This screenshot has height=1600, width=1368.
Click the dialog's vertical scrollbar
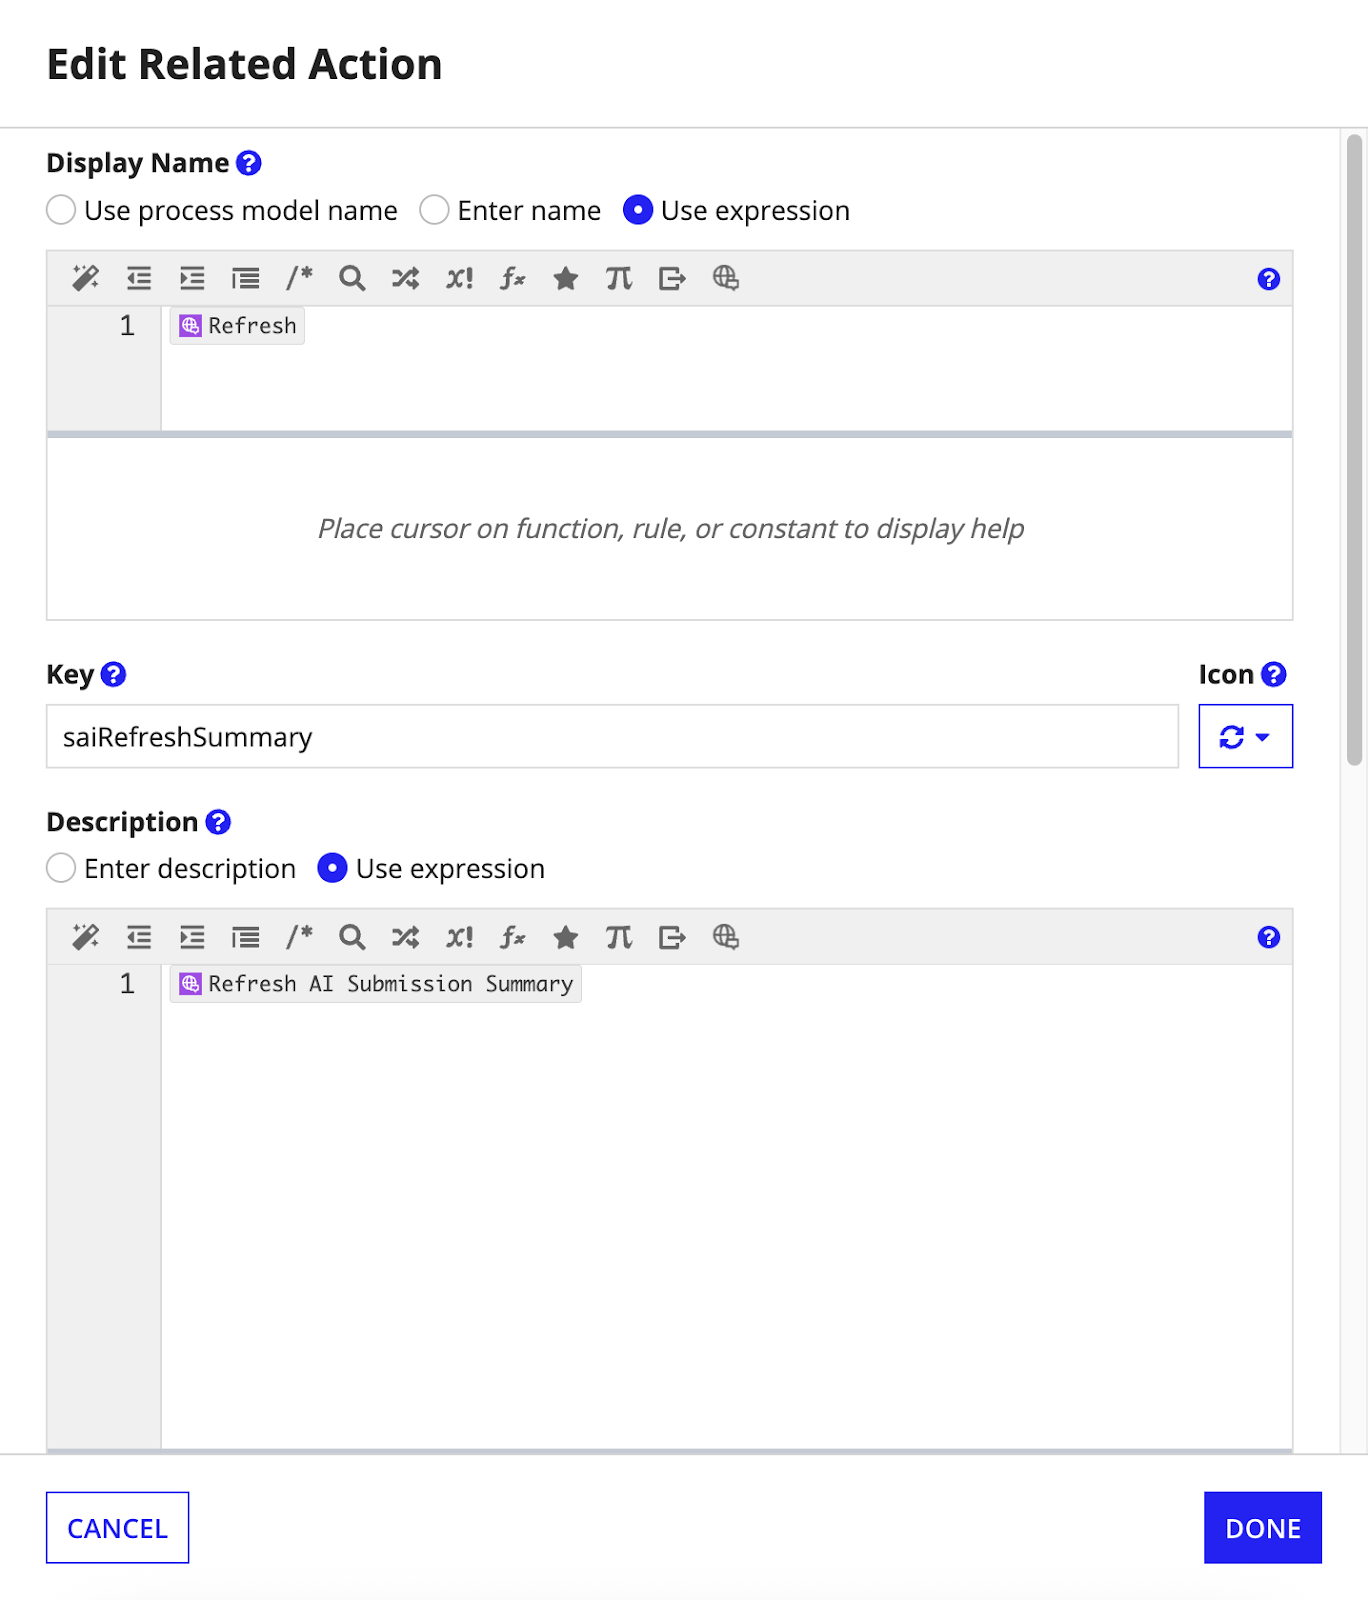click(1355, 450)
